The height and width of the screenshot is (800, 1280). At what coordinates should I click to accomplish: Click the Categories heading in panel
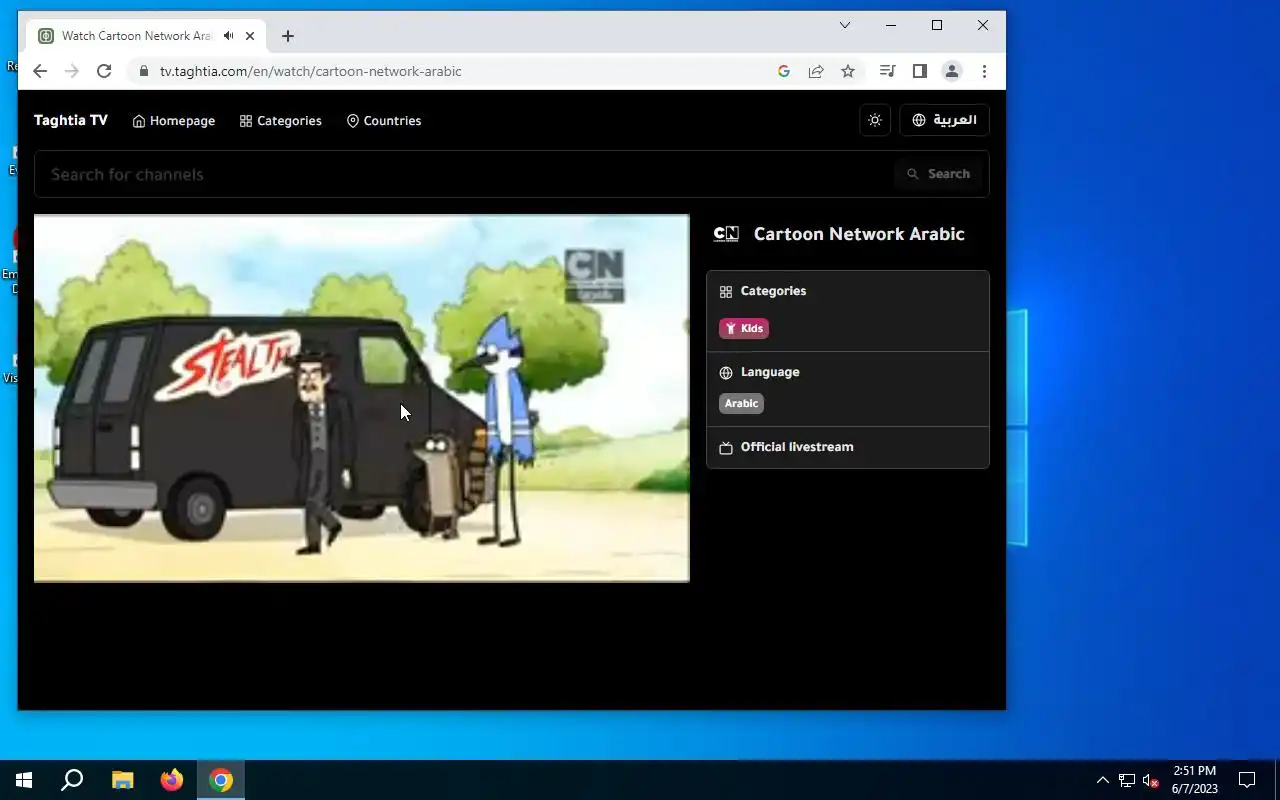[x=773, y=291]
